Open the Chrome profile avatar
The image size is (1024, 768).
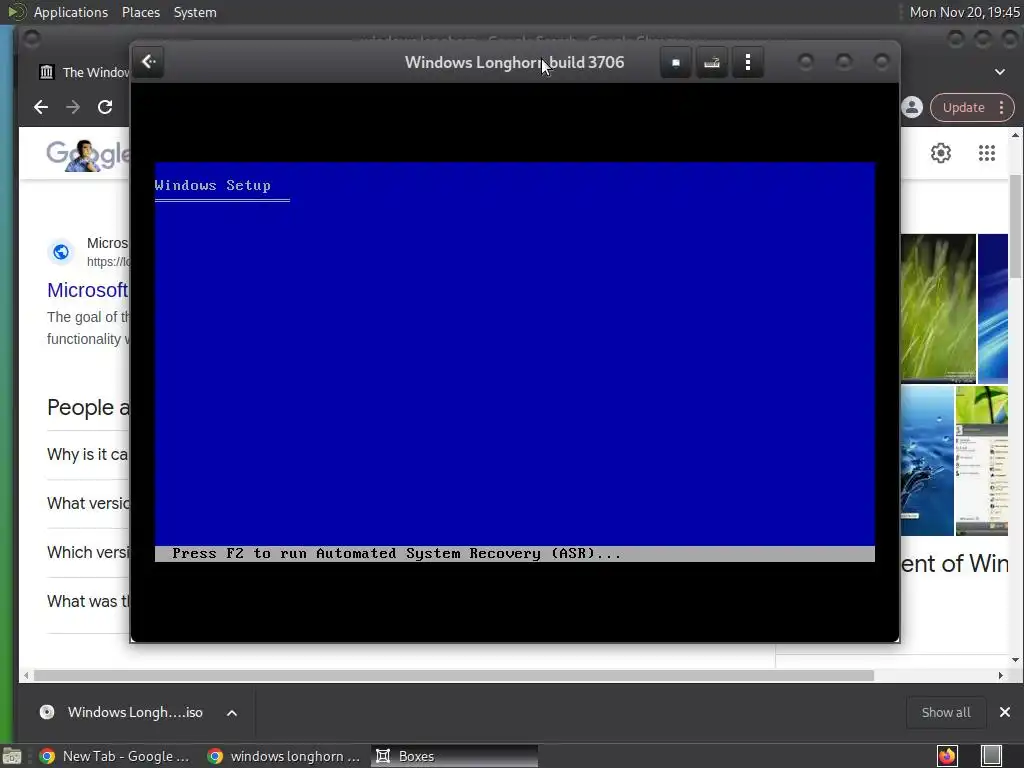[912, 107]
